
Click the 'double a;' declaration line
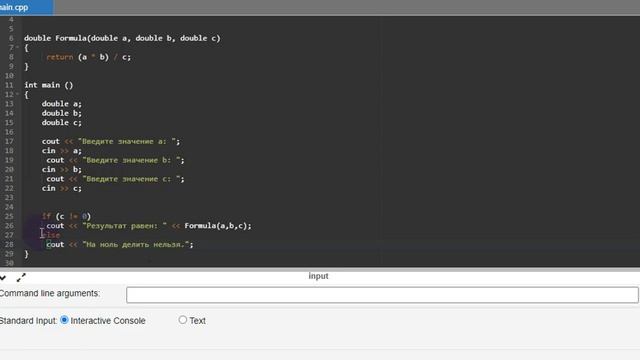[62, 104]
